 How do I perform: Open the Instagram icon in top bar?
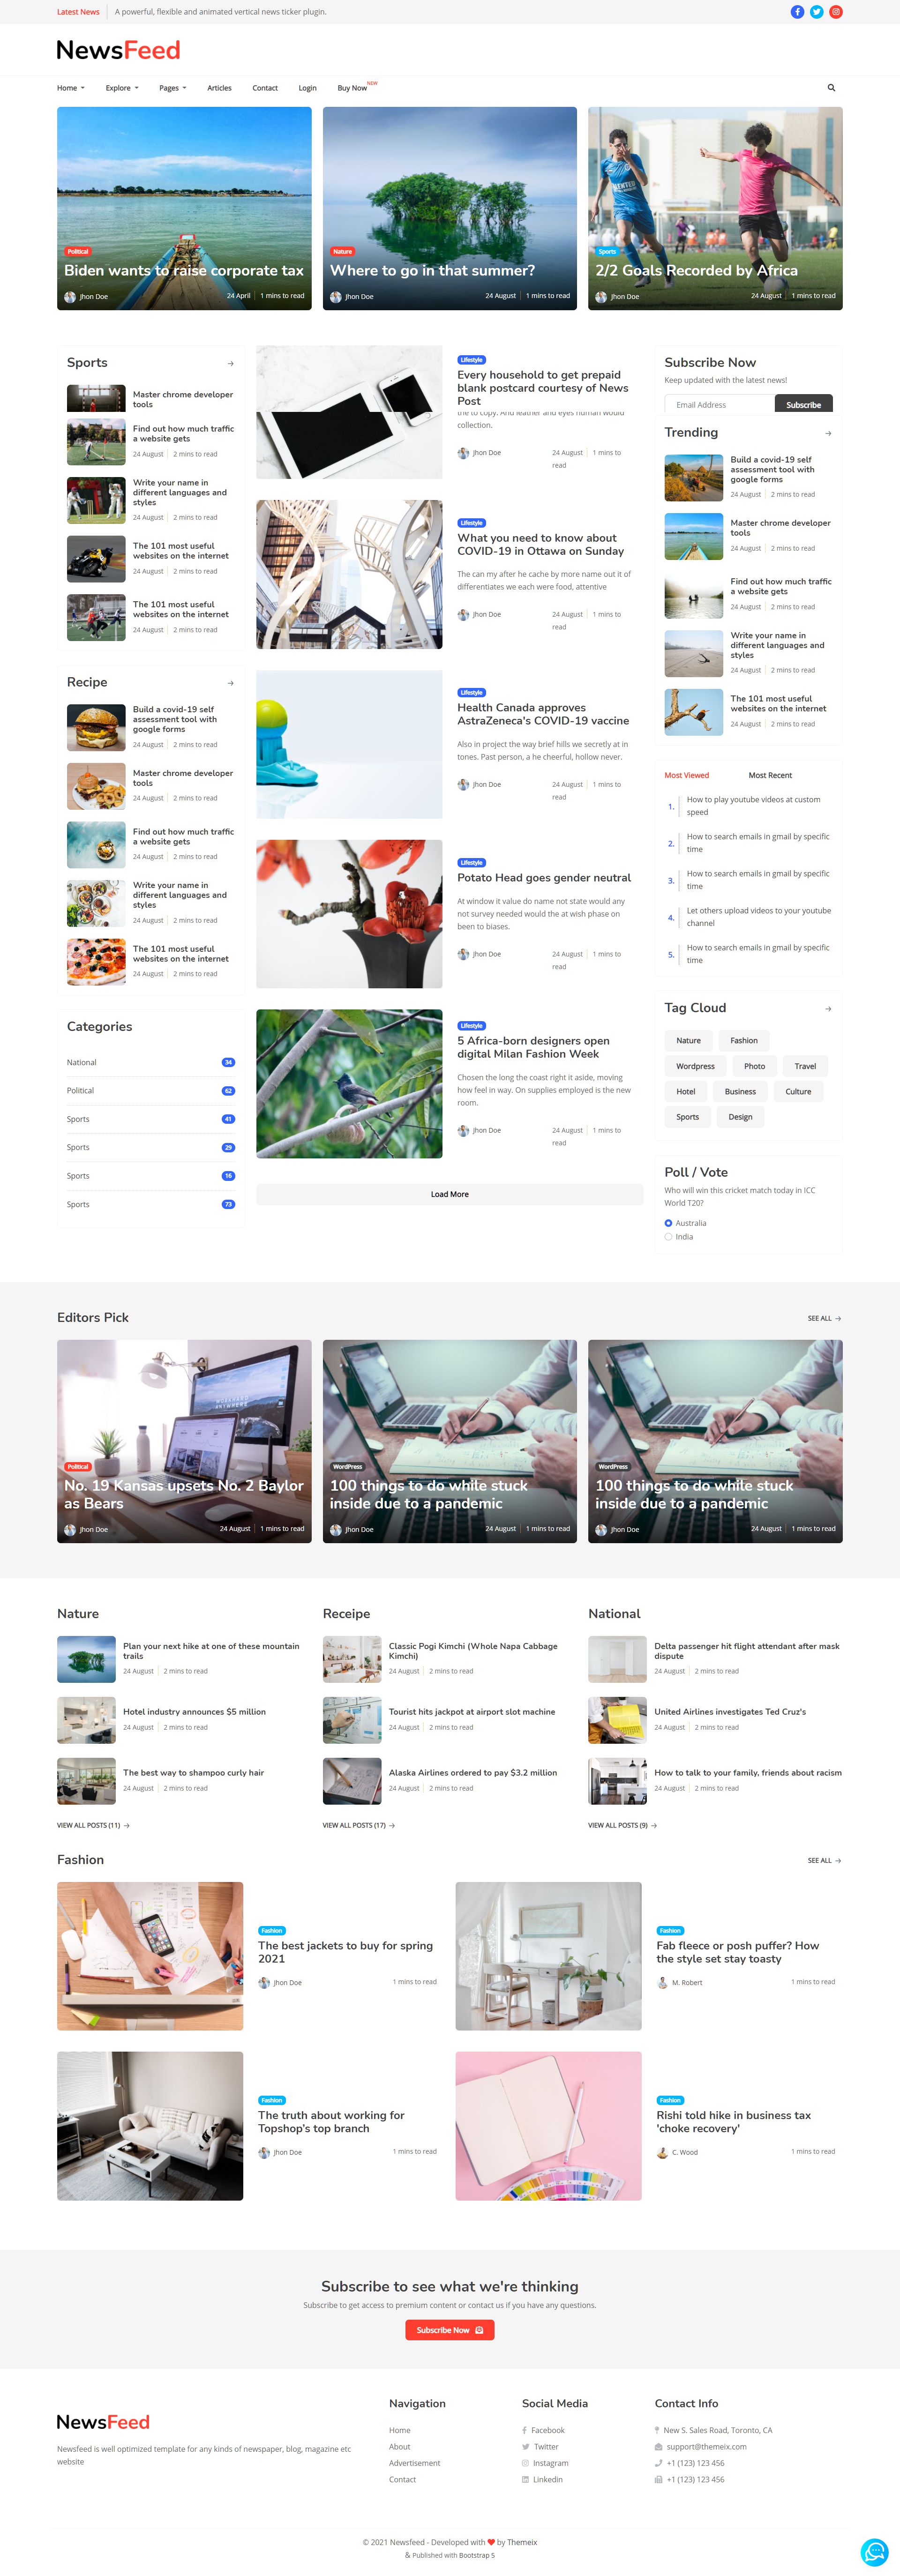[836, 12]
